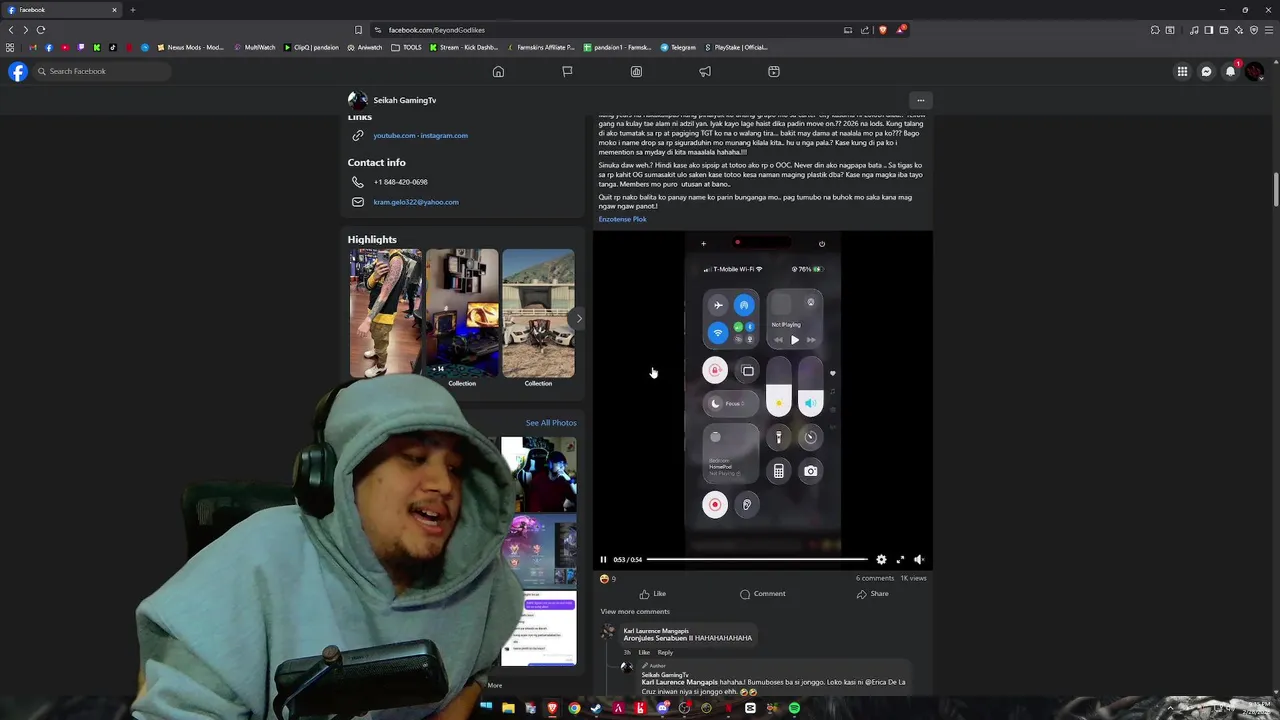Open the Nexus Mods bookmark
The width and height of the screenshot is (1280, 720).
click(190, 47)
